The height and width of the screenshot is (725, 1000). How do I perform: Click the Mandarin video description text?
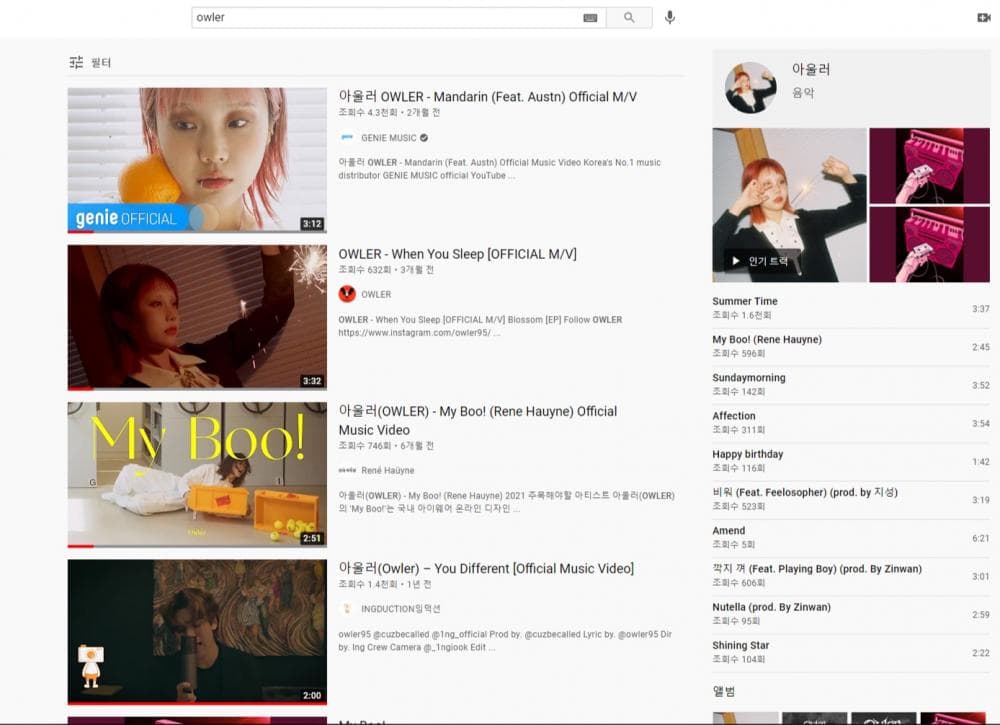[499, 169]
